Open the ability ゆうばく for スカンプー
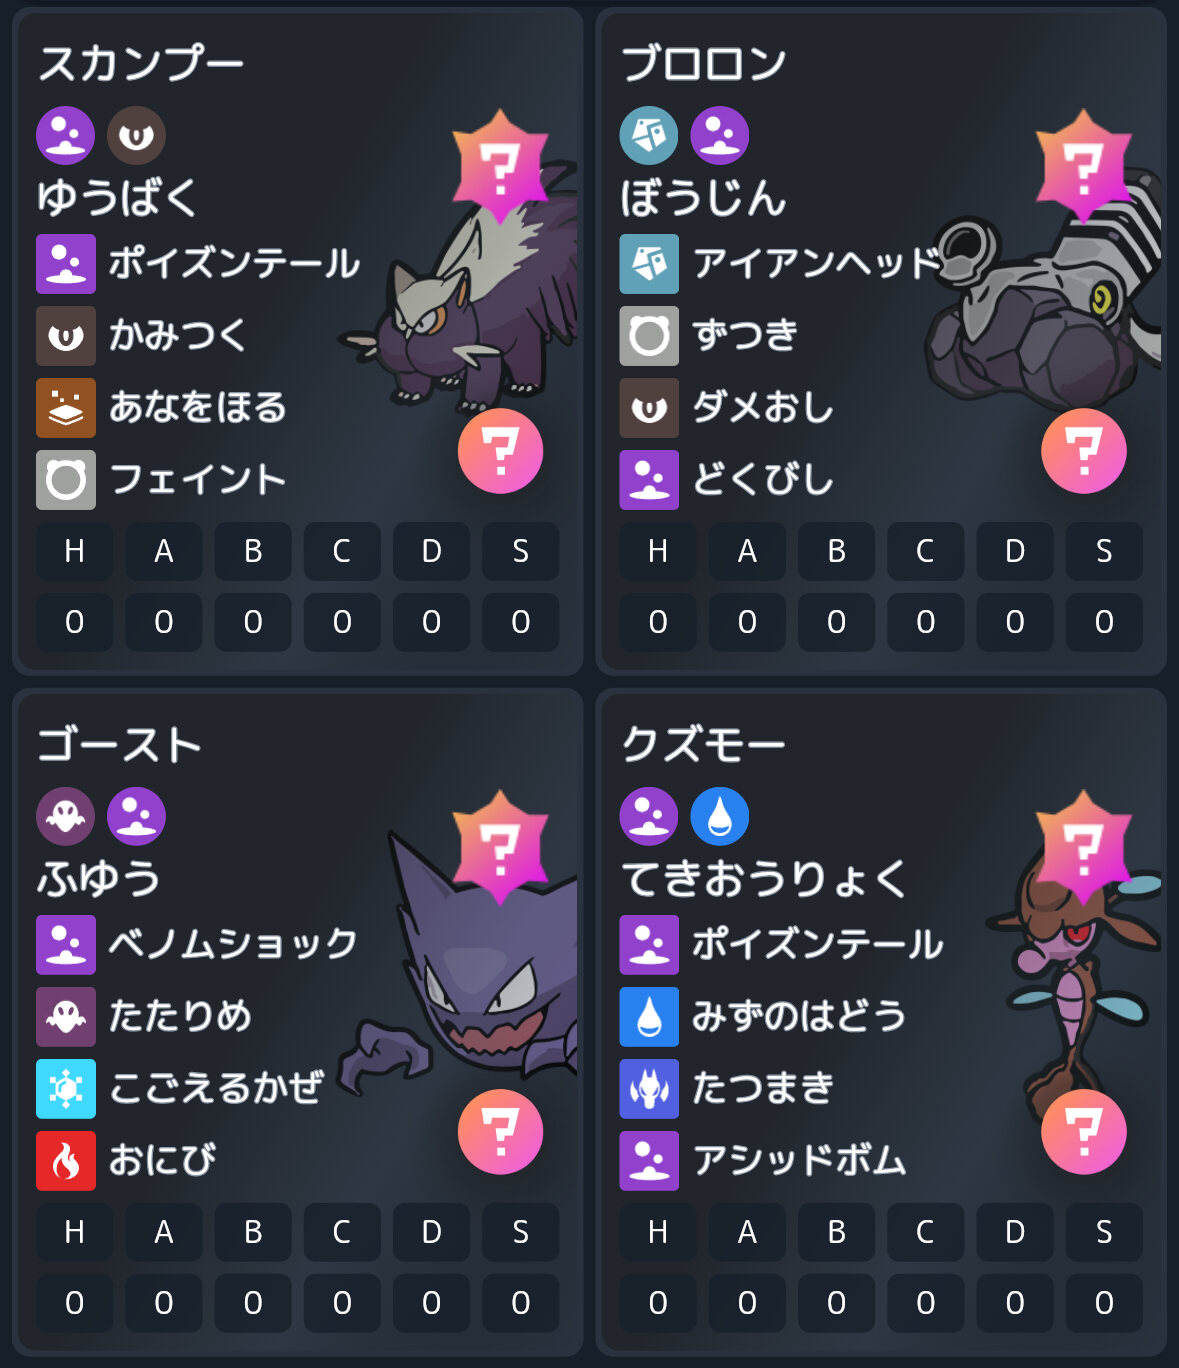 click(118, 197)
